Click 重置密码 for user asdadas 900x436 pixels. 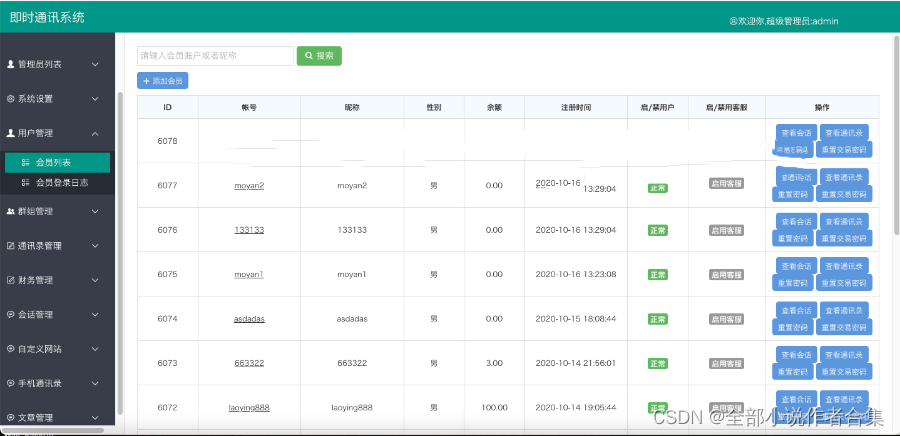point(792,327)
